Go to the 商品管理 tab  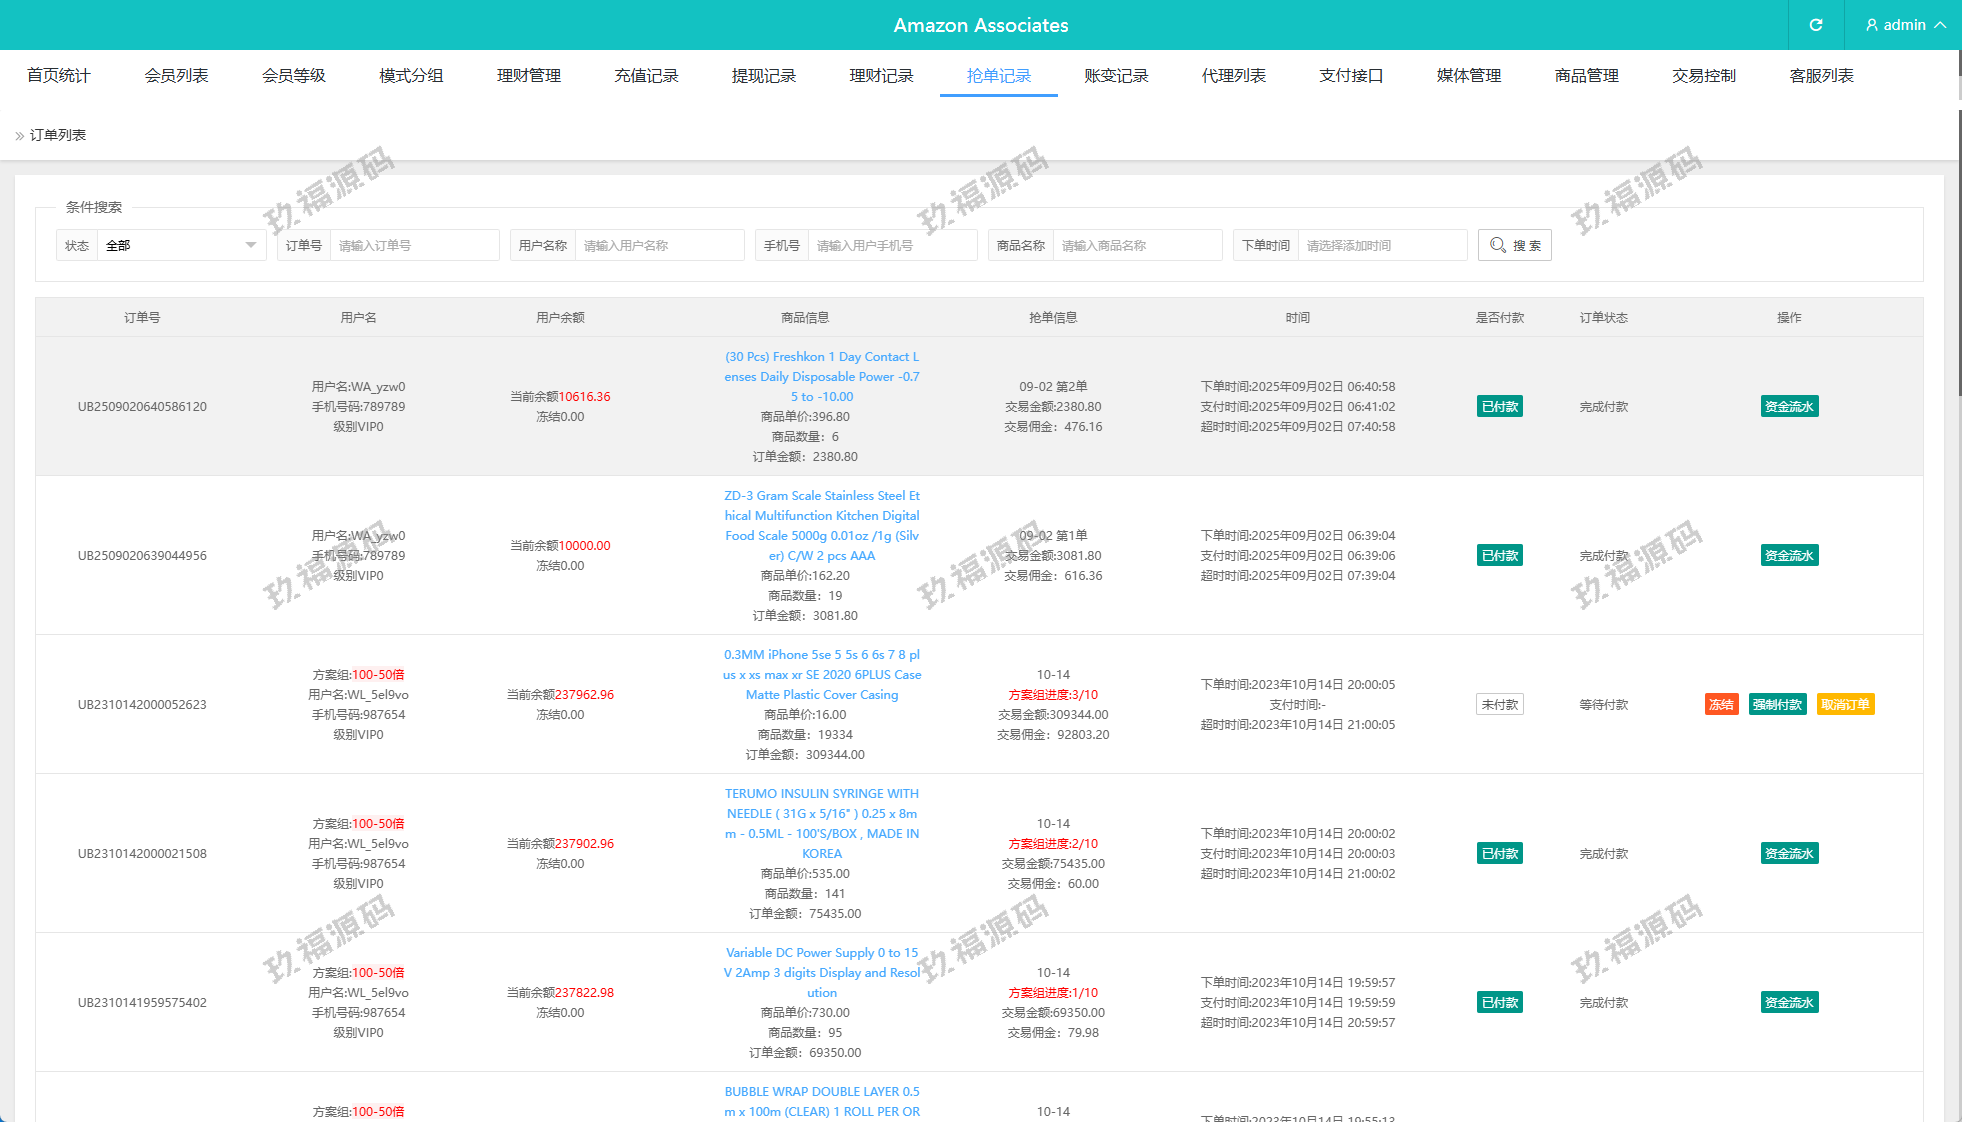(1586, 76)
